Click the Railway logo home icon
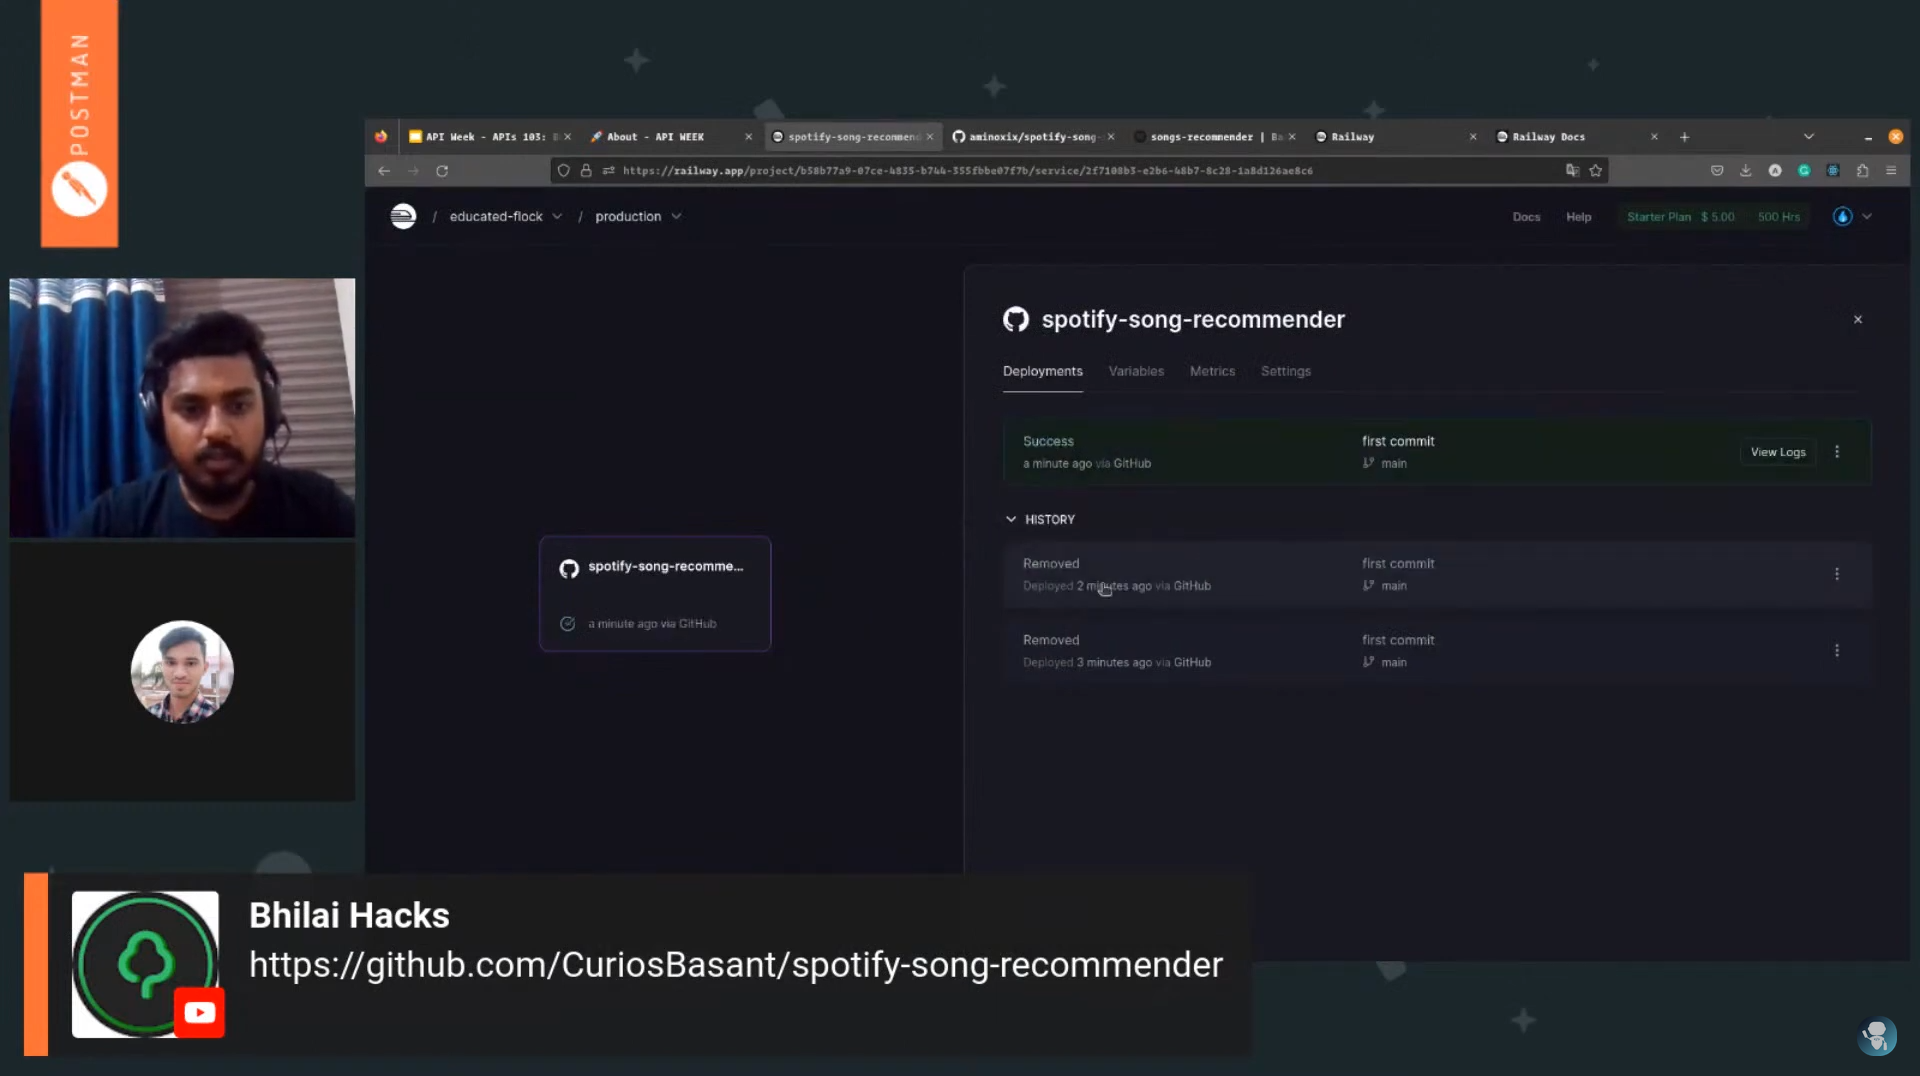This screenshot has width=1920, height=1076. pyautogui.click(x=403, y=216)
